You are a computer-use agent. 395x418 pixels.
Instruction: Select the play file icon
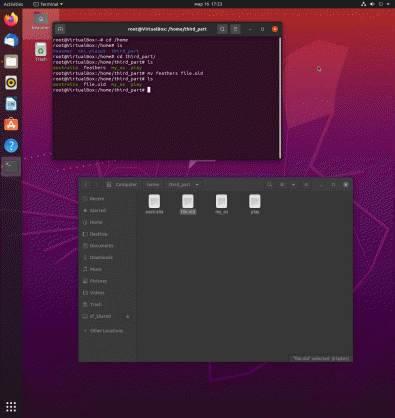pyautogui.click(x=255, y=204)
